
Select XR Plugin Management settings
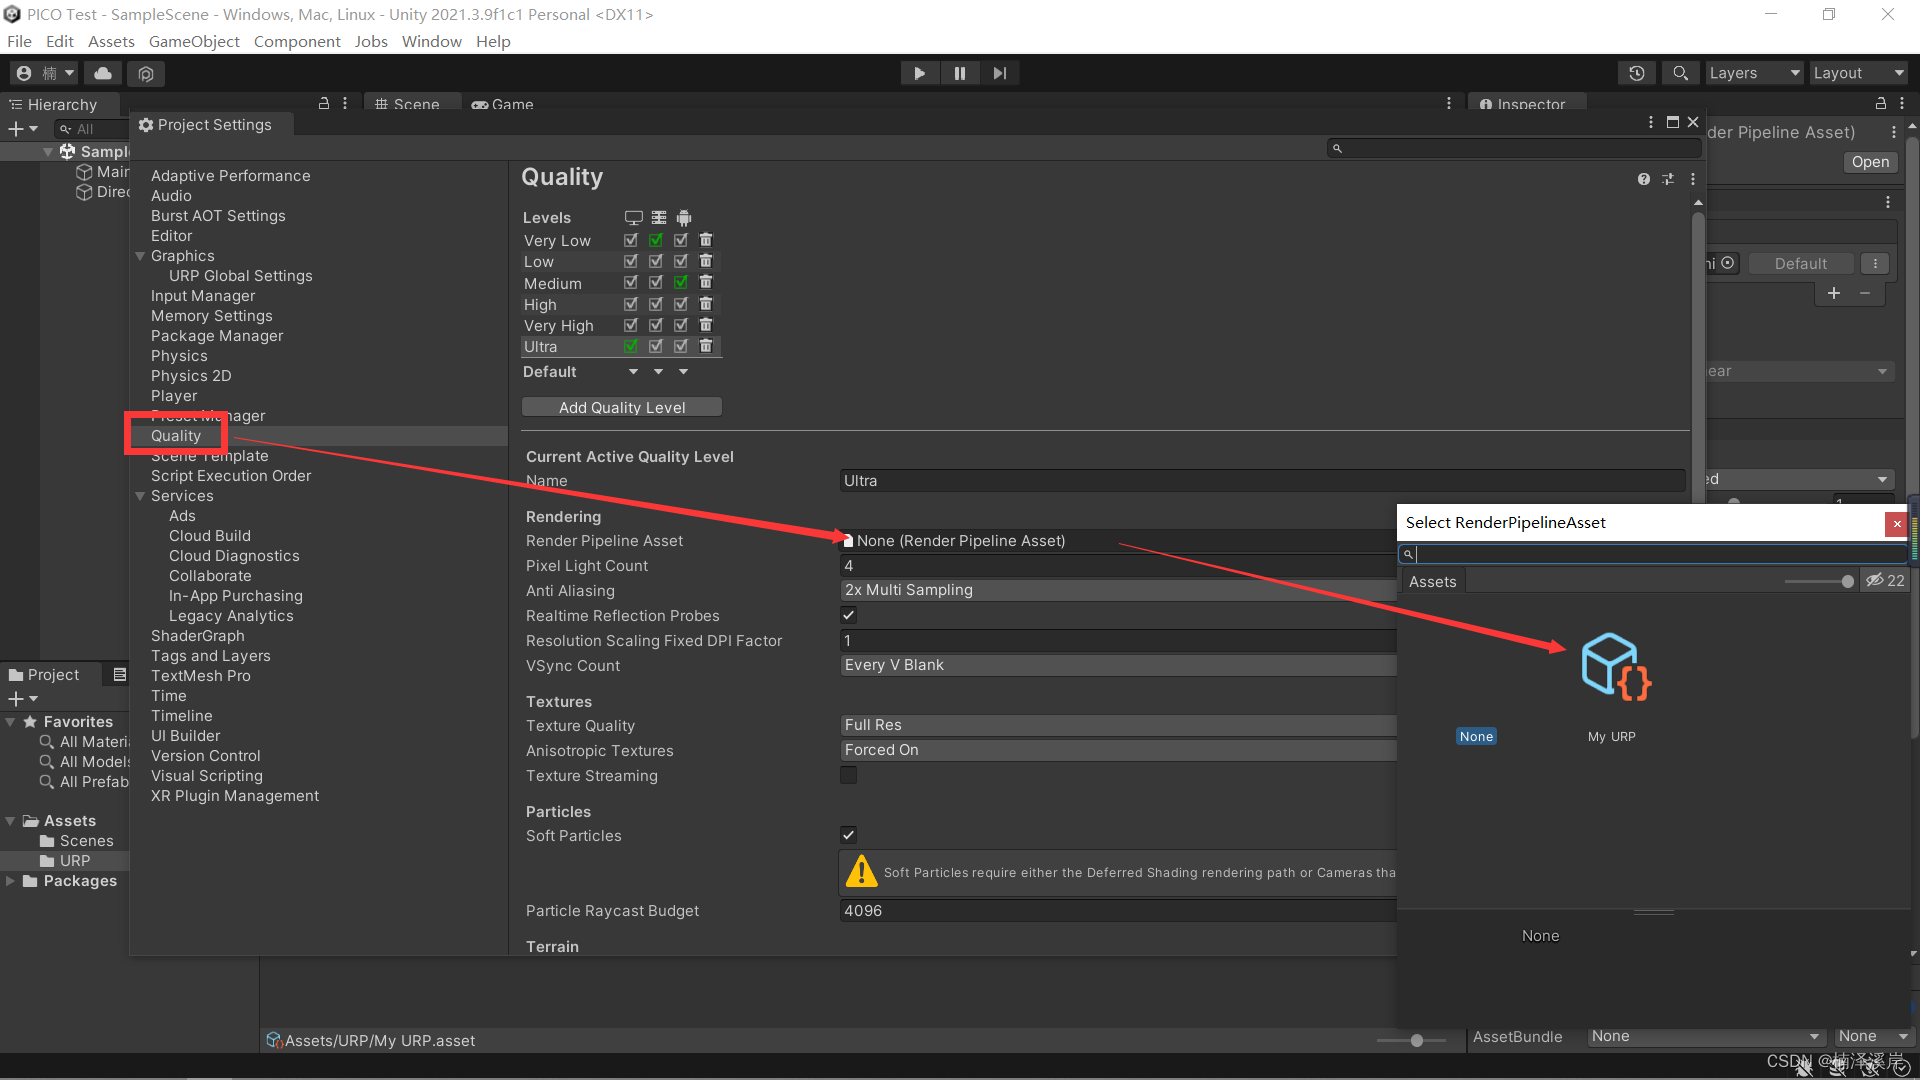click(x=235, y=796)
